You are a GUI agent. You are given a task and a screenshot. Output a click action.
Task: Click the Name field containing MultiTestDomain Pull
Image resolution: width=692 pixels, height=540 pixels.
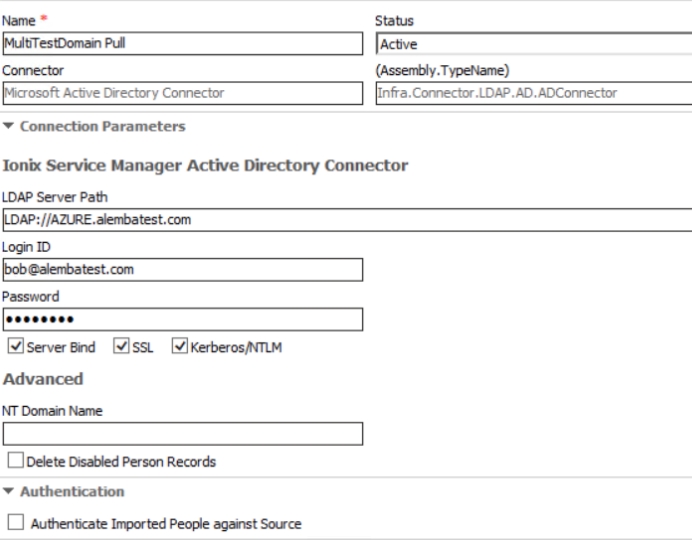[x=182, y=44]
